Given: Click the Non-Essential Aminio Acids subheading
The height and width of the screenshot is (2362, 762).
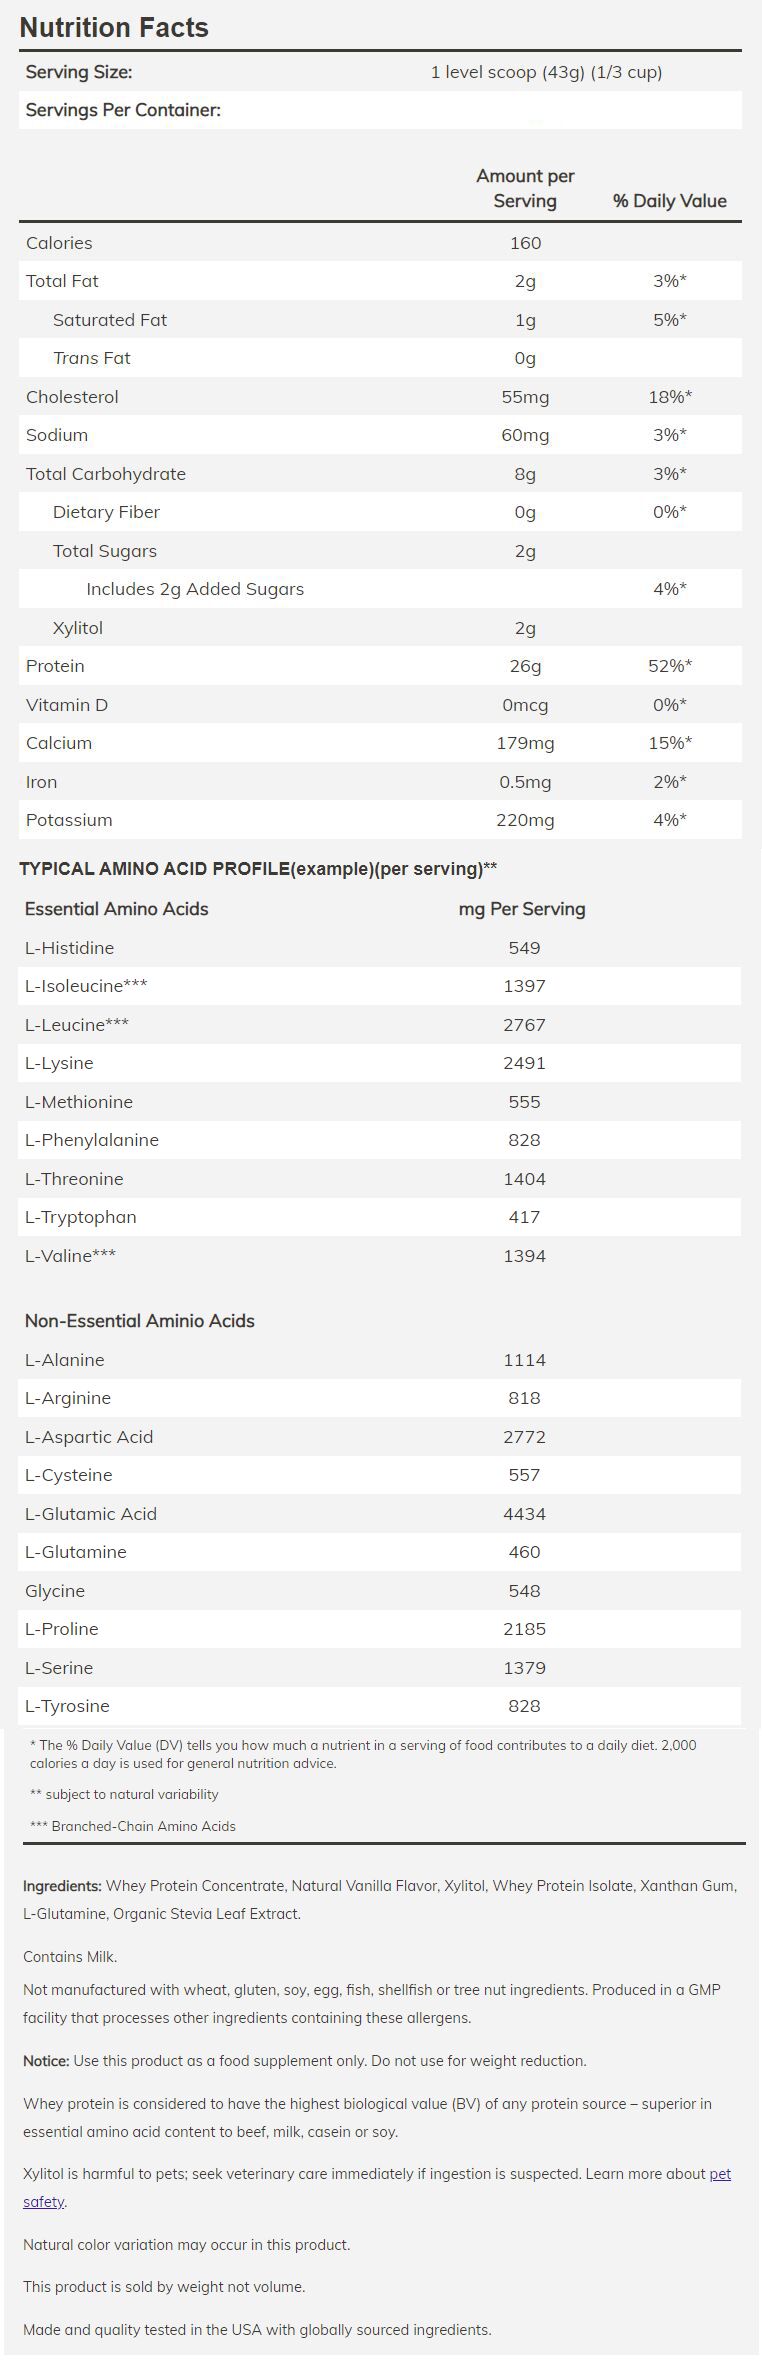Looking at the screenshot, I should (x=139, y=1321).
